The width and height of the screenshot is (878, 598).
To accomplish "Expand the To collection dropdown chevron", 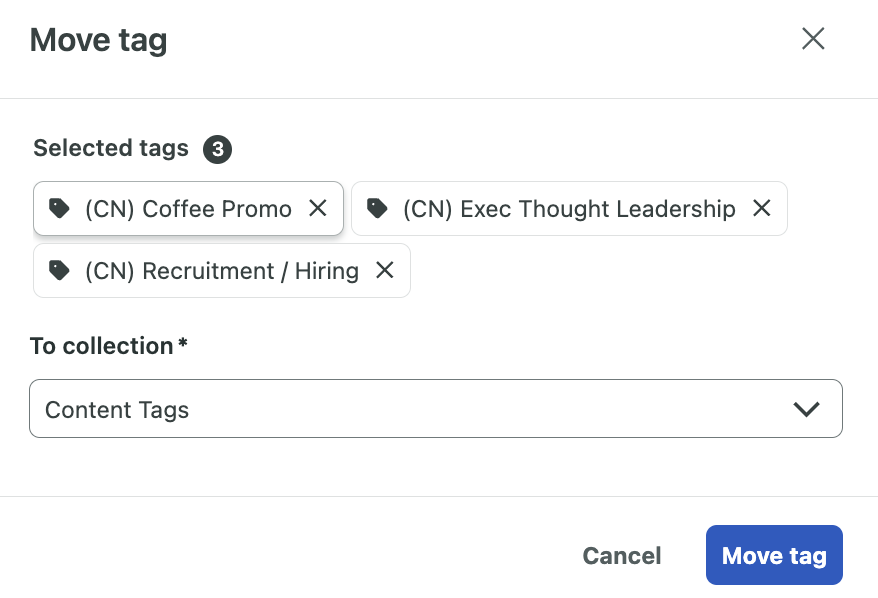I will coord(806,409).
